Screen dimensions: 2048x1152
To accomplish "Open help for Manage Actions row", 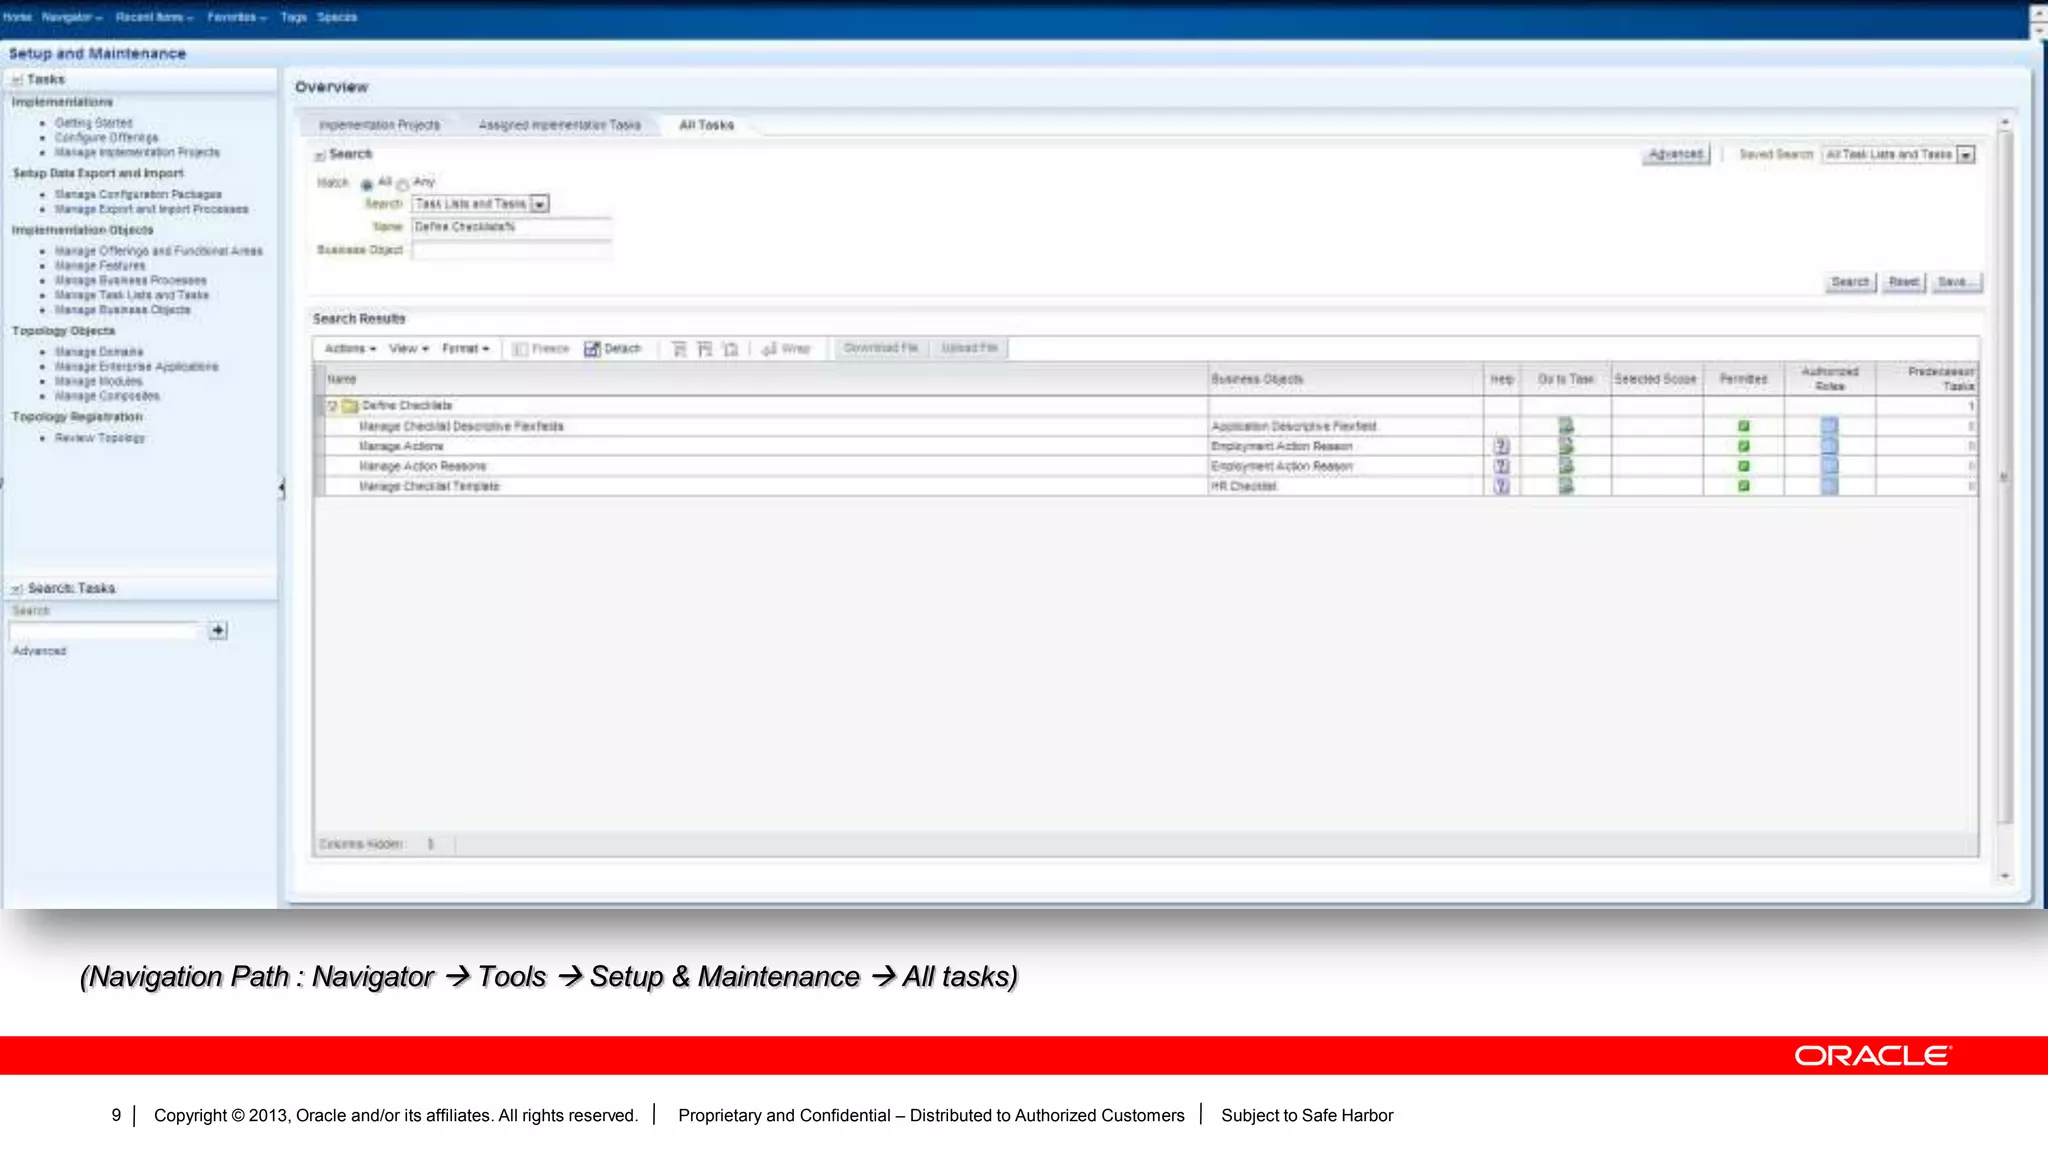I will coord(1501,446).
